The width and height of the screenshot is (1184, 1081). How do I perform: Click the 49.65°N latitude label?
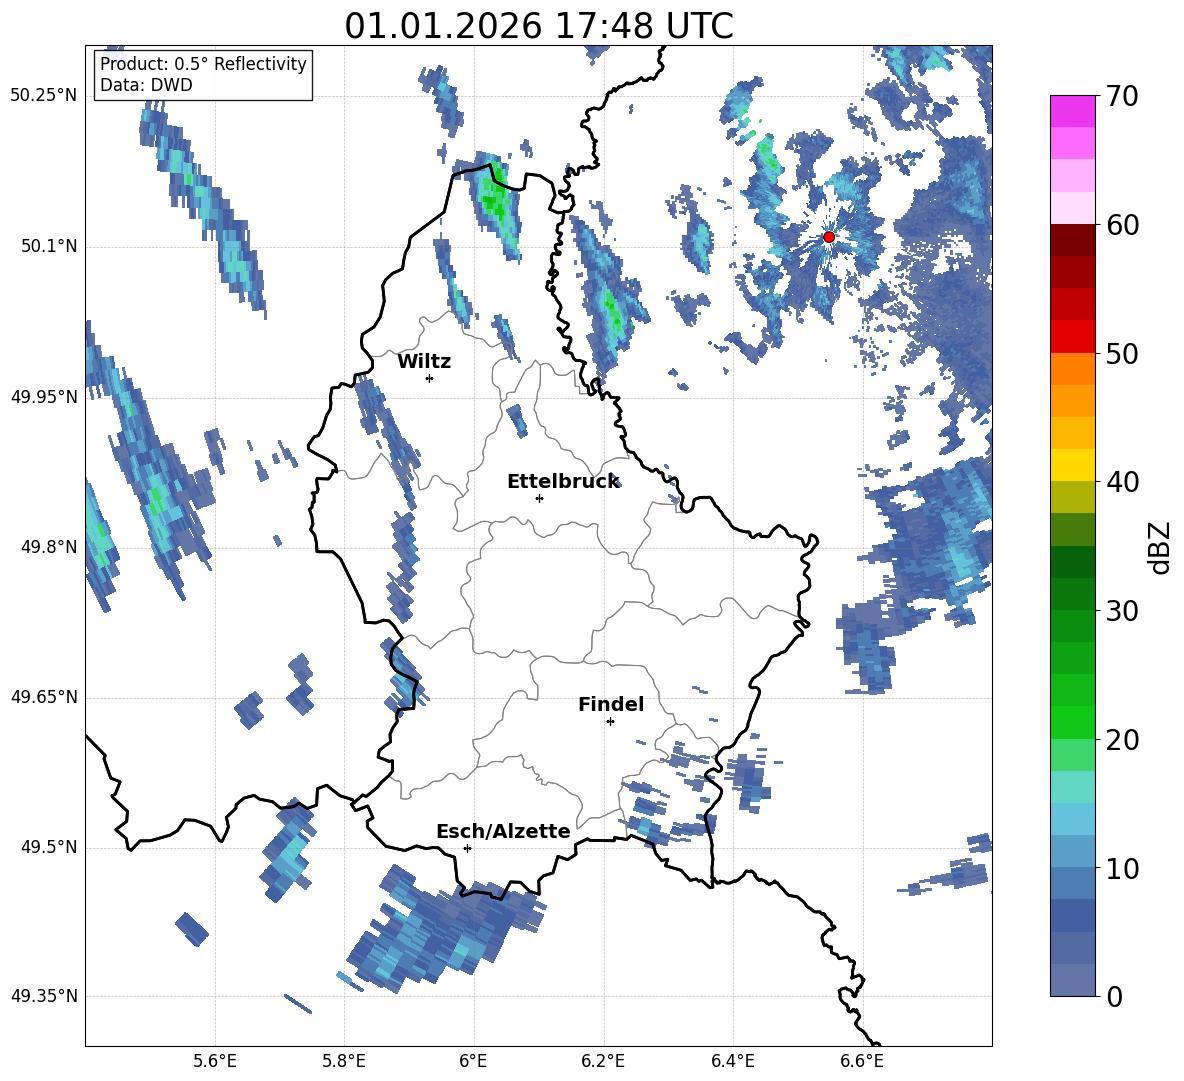pyautogui.click(x=44, y=697)
